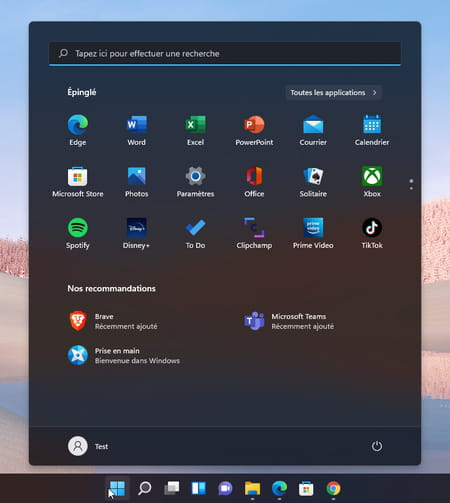Image resolution: width=450 pixels, height=503 pixels.
Task: Launch Clipchamp video editor
Action: [x=254, y=234]
